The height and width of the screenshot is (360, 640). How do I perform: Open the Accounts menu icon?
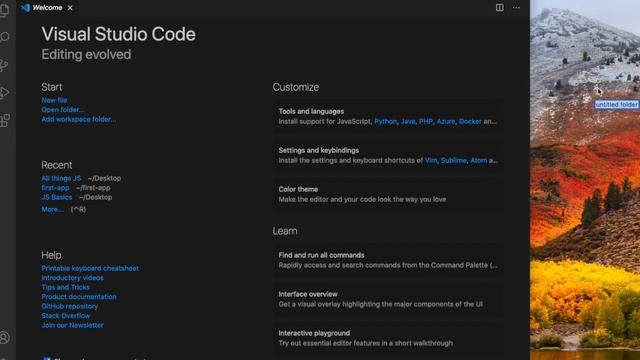(4, 338)
